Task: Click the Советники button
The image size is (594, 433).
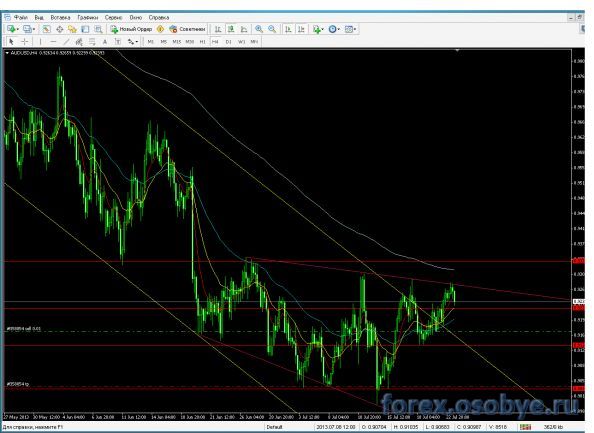Action: 188,29
